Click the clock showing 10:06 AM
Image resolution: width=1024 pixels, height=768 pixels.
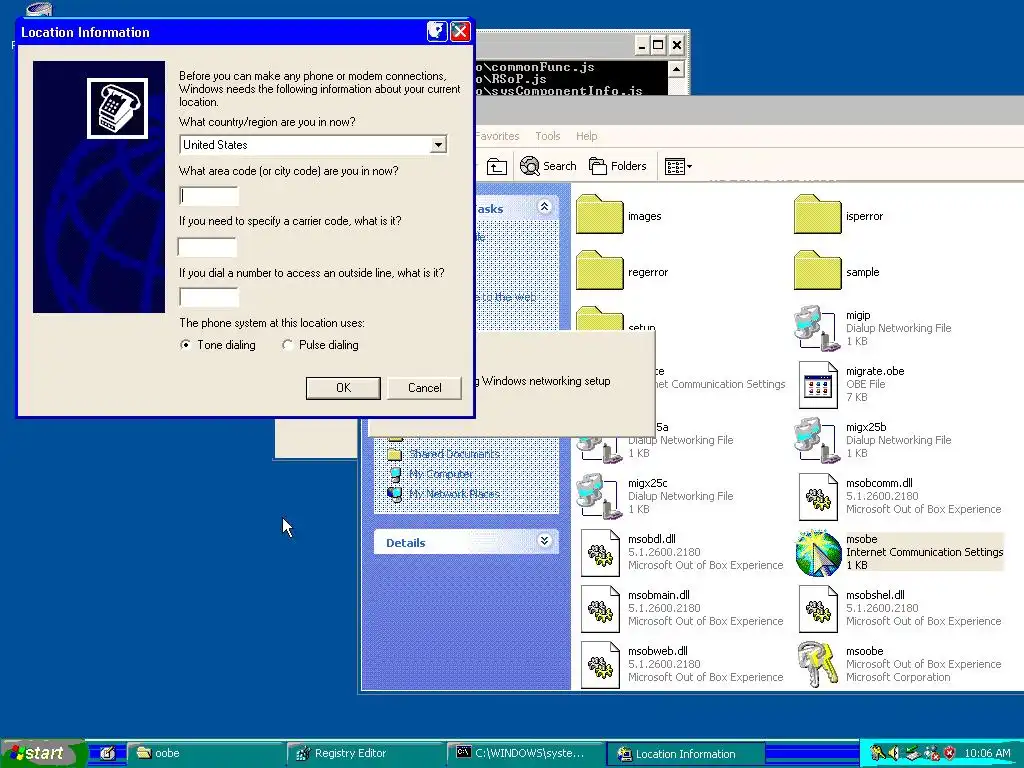[987, 753]
